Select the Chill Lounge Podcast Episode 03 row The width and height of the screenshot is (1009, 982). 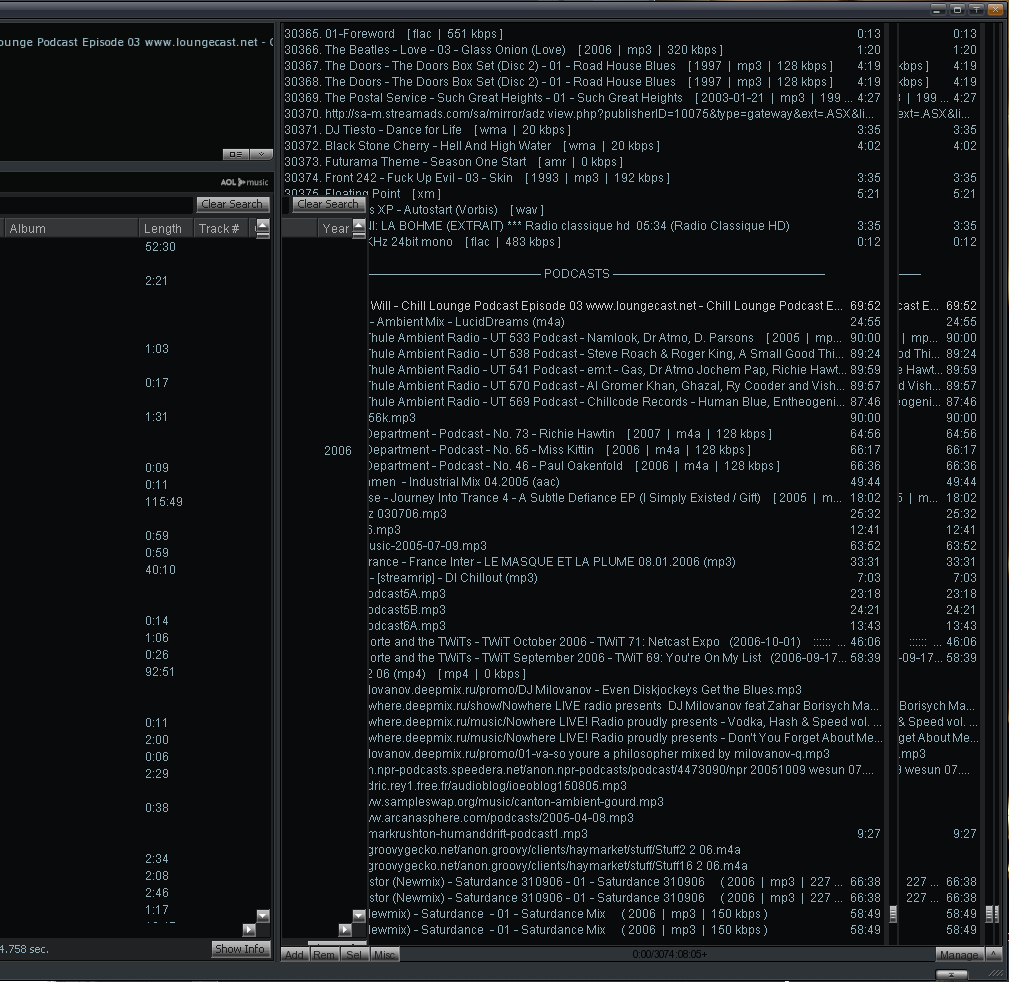pyautogui.click(x=625, y=306)
